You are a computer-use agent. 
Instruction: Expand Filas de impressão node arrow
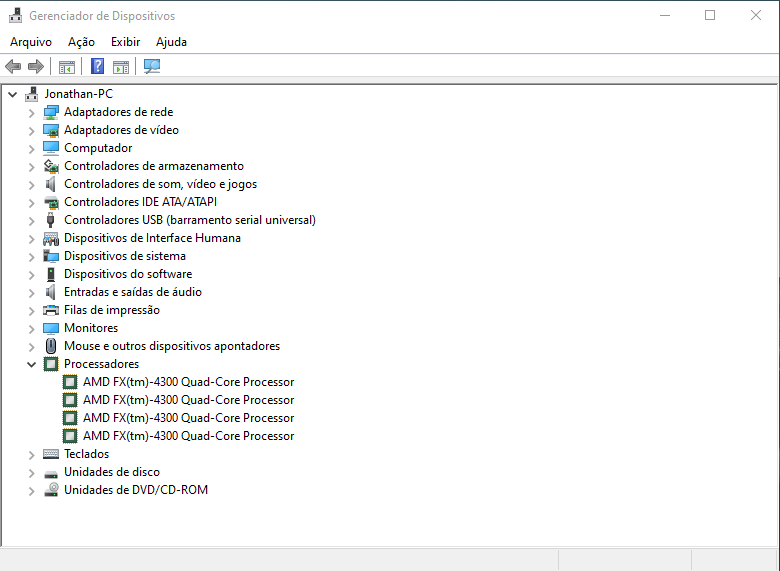coord(32,311)
